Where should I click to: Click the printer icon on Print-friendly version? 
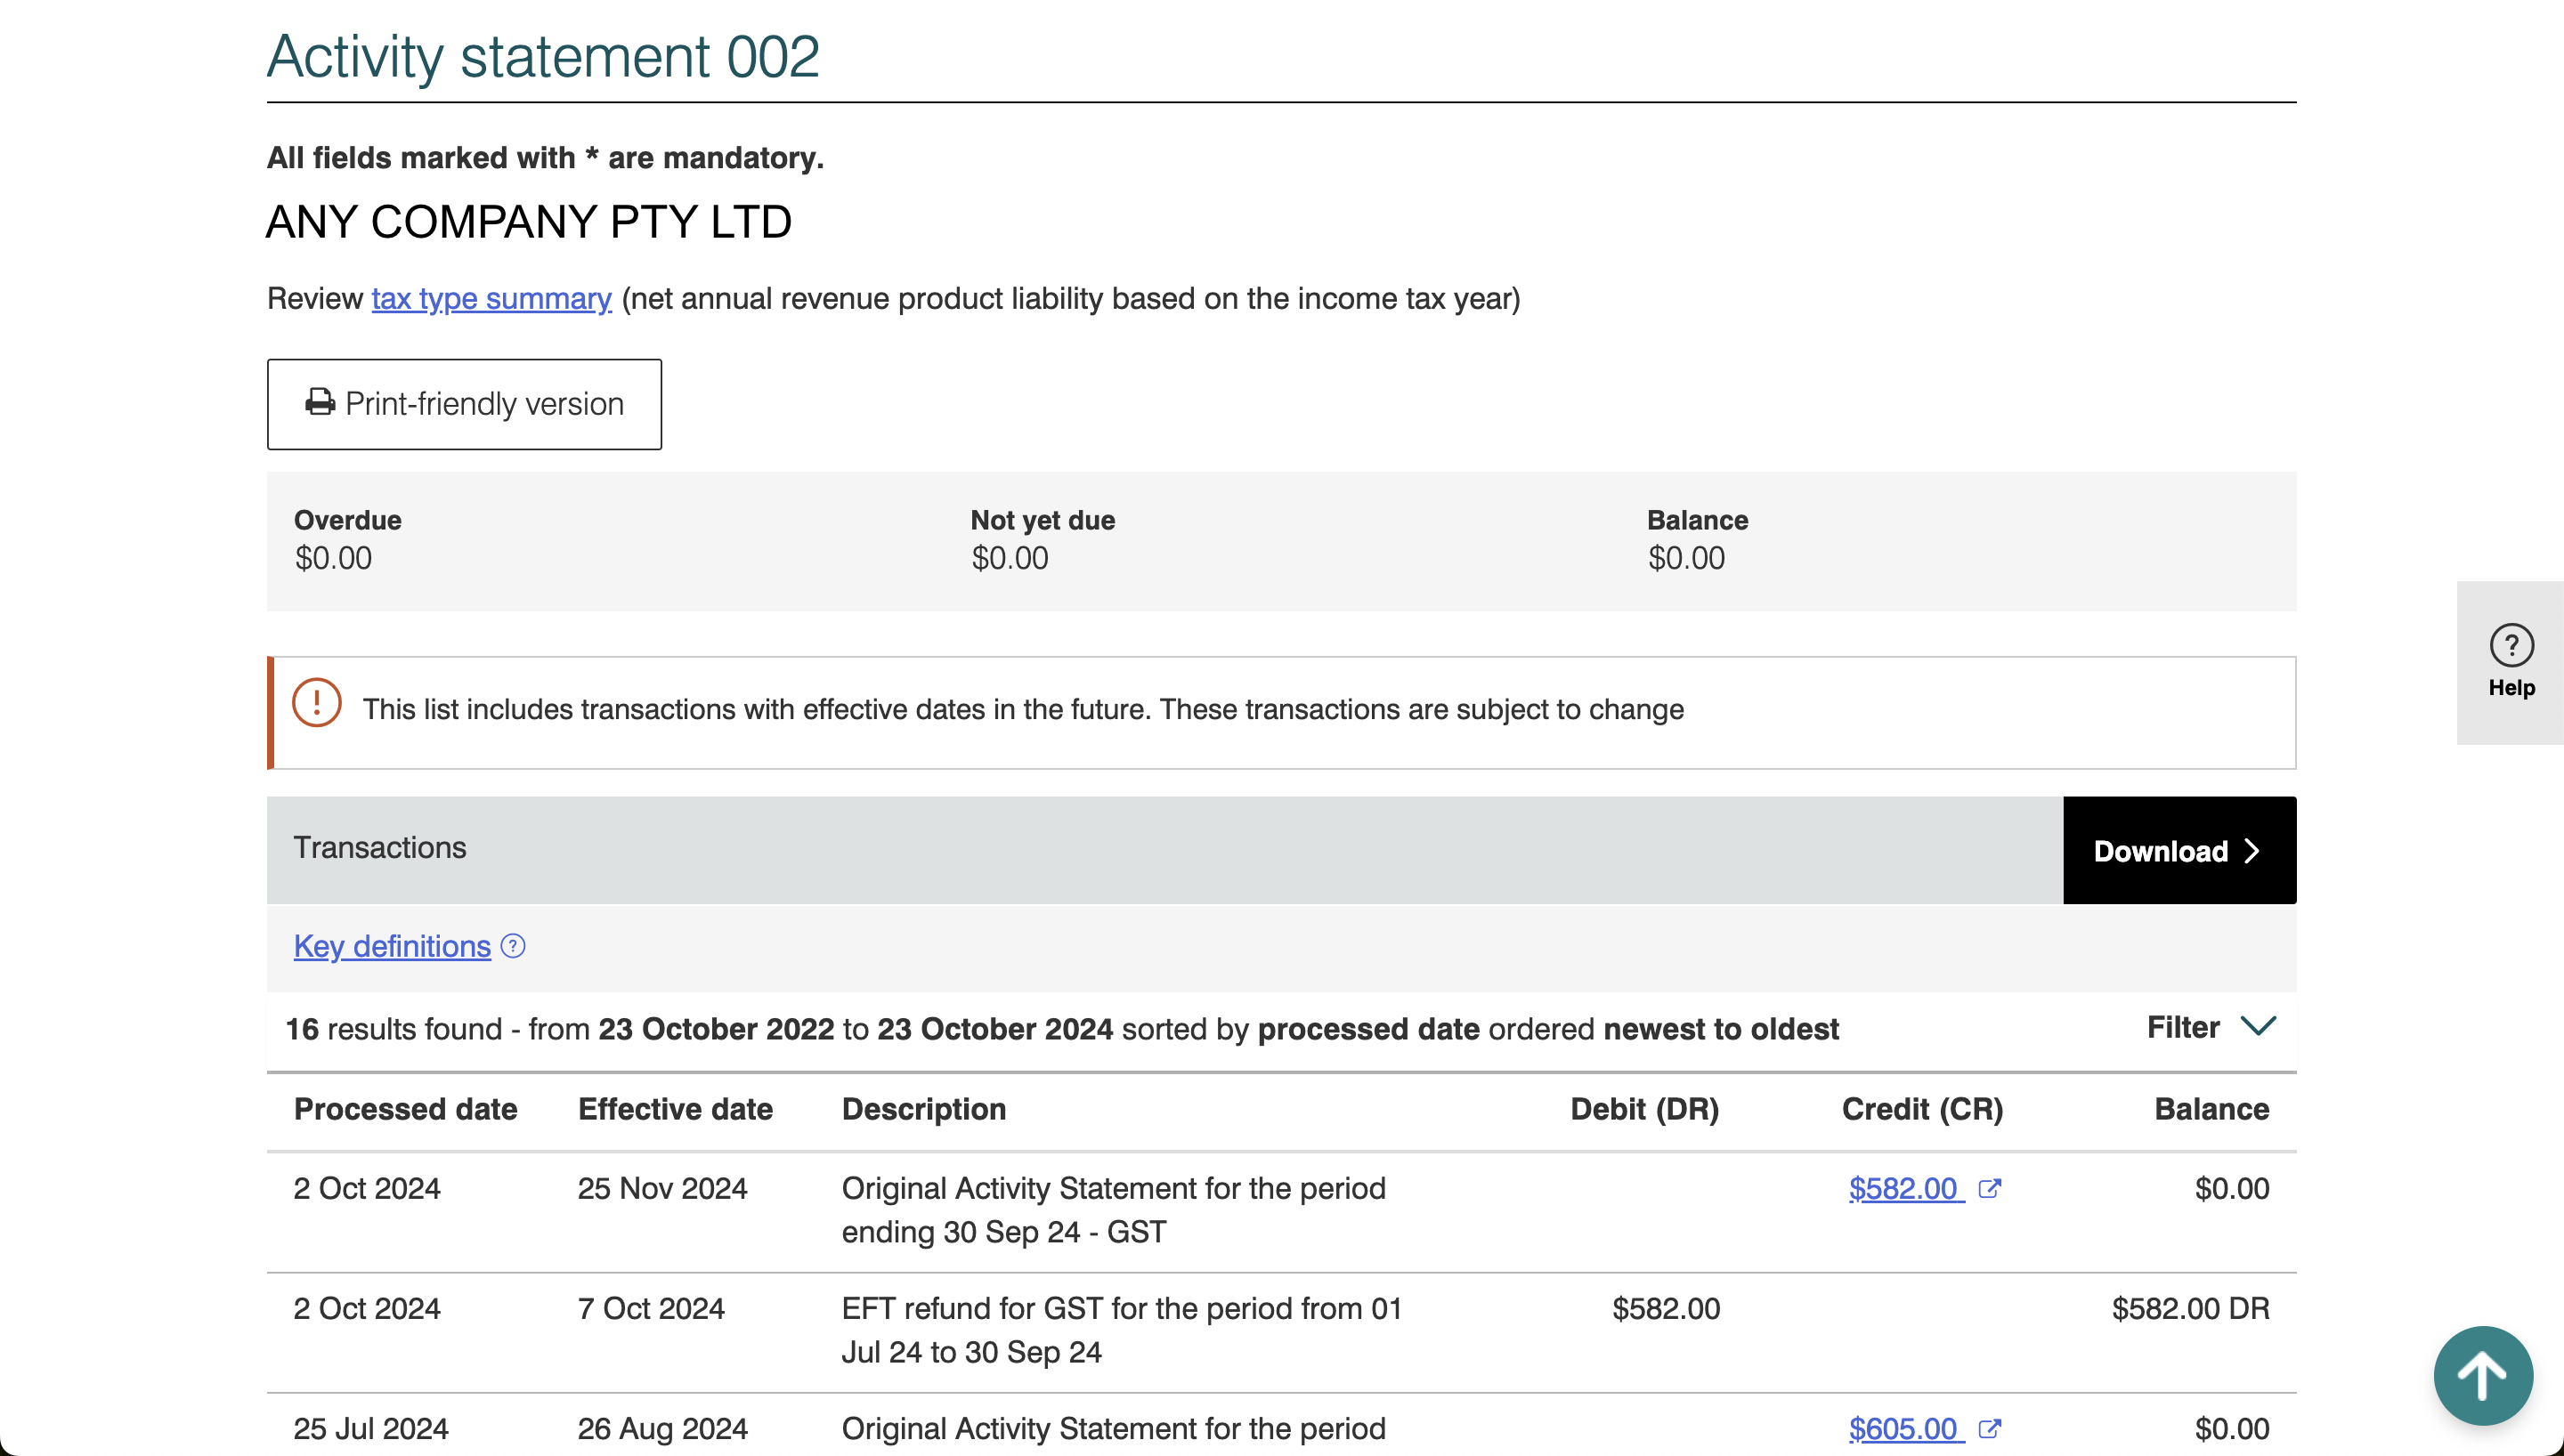click(x=319, y=402)
